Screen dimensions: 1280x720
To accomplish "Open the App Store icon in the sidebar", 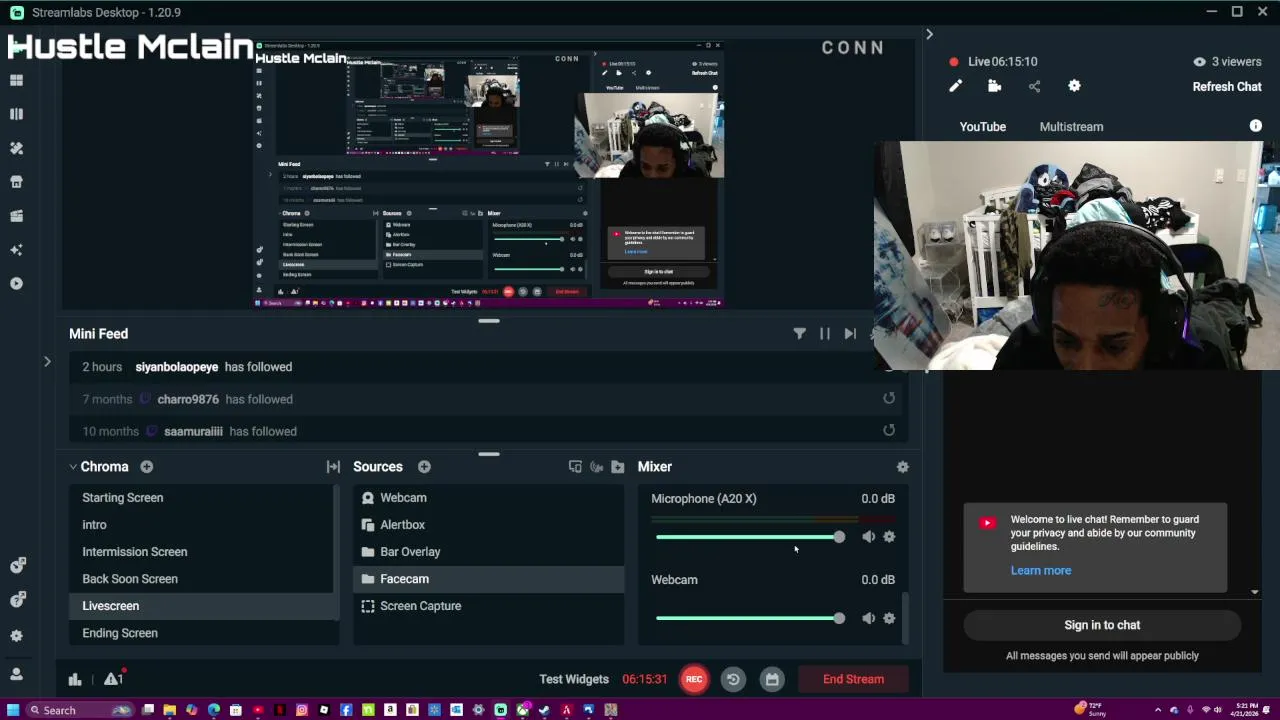I will pyautogui.click(x=16, y=182).
